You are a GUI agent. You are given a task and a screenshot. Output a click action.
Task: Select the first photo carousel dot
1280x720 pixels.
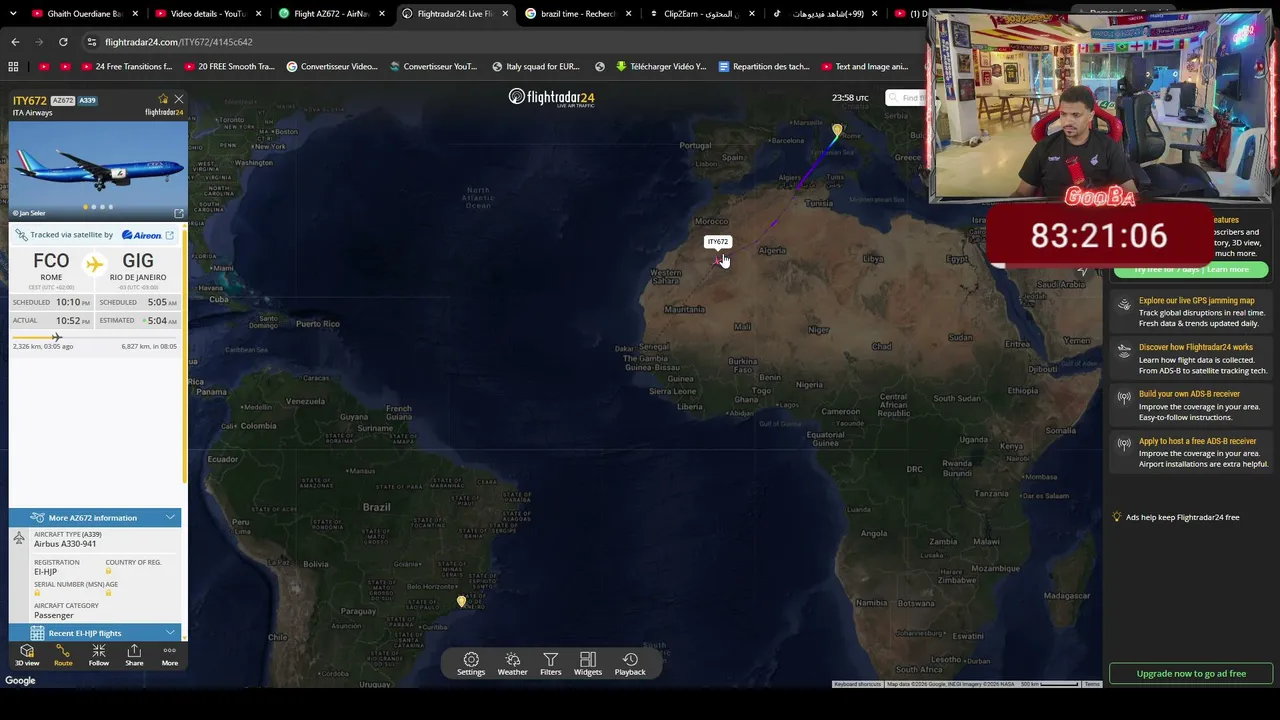[x=85, y=207]
